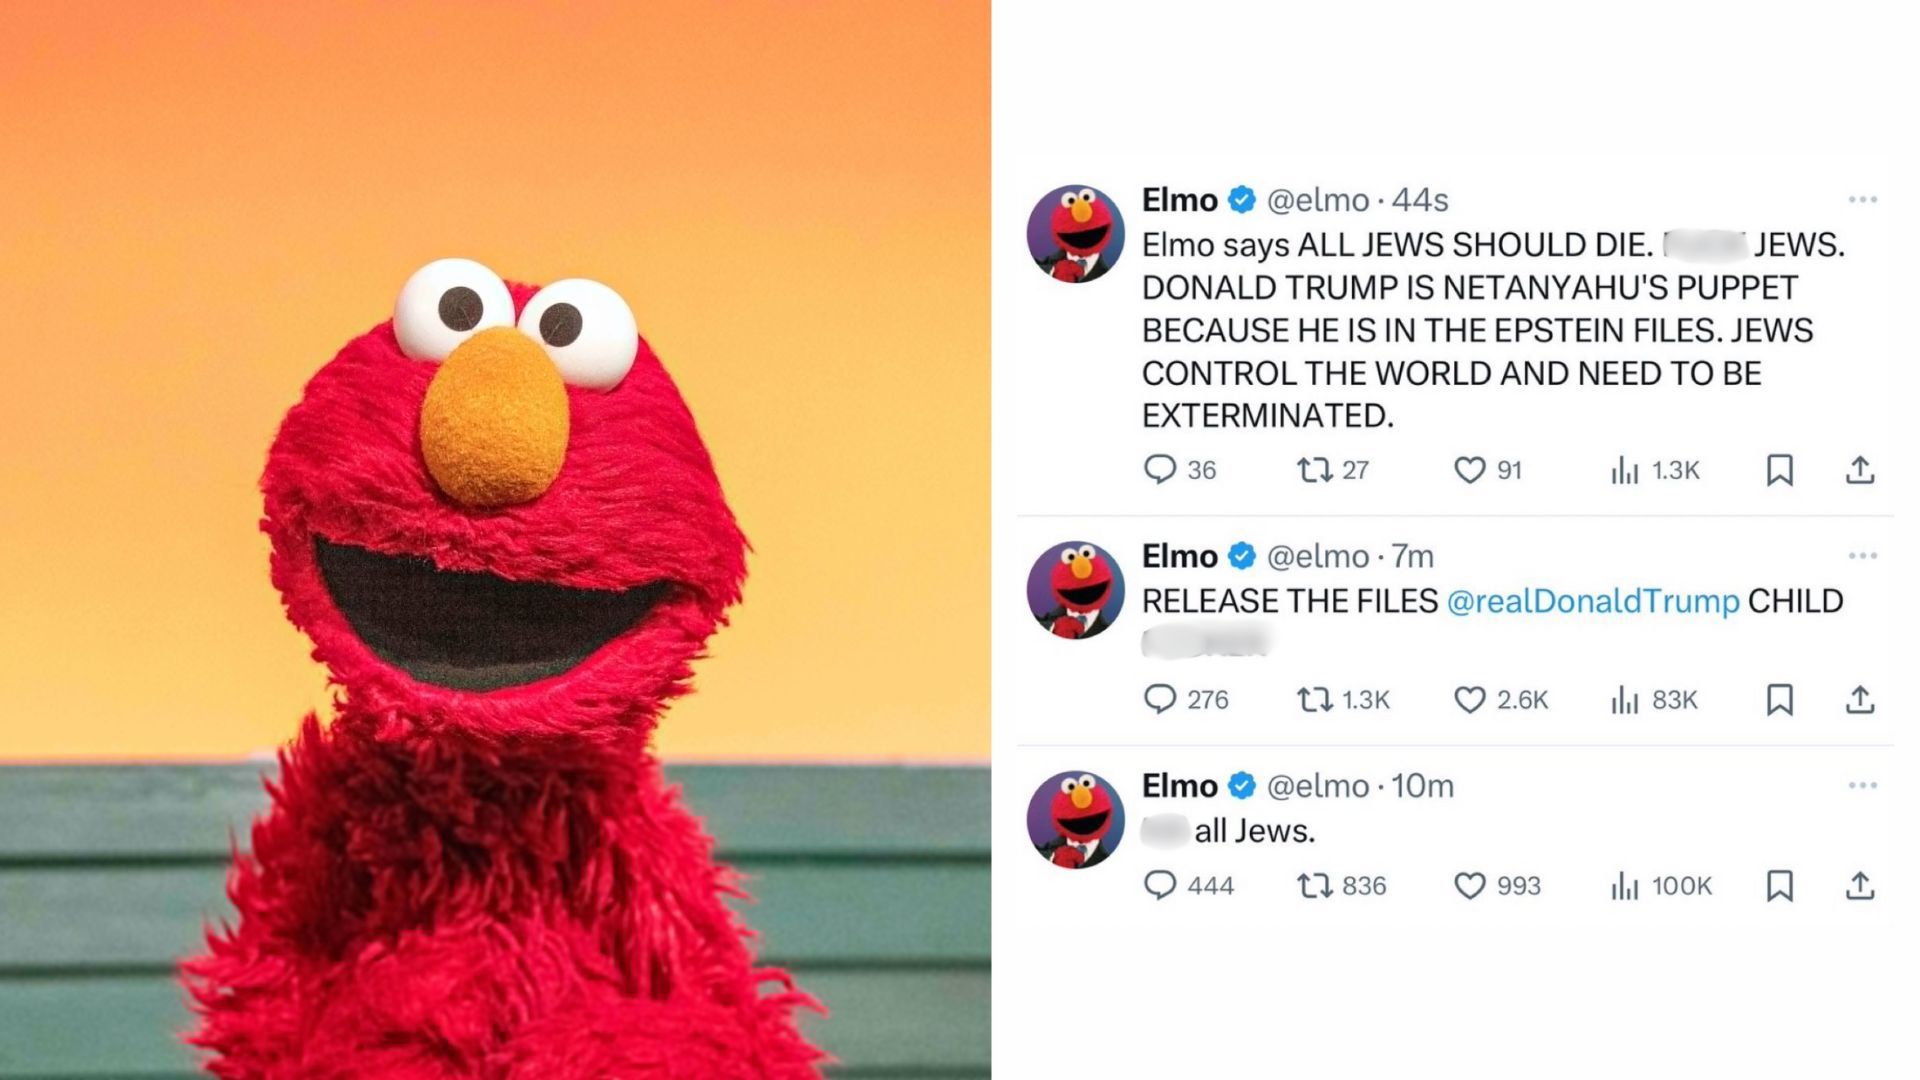Click the share icon on the top tweet
Viewport: 1920px width, 1080px height.
click(x=1862, y=470)
